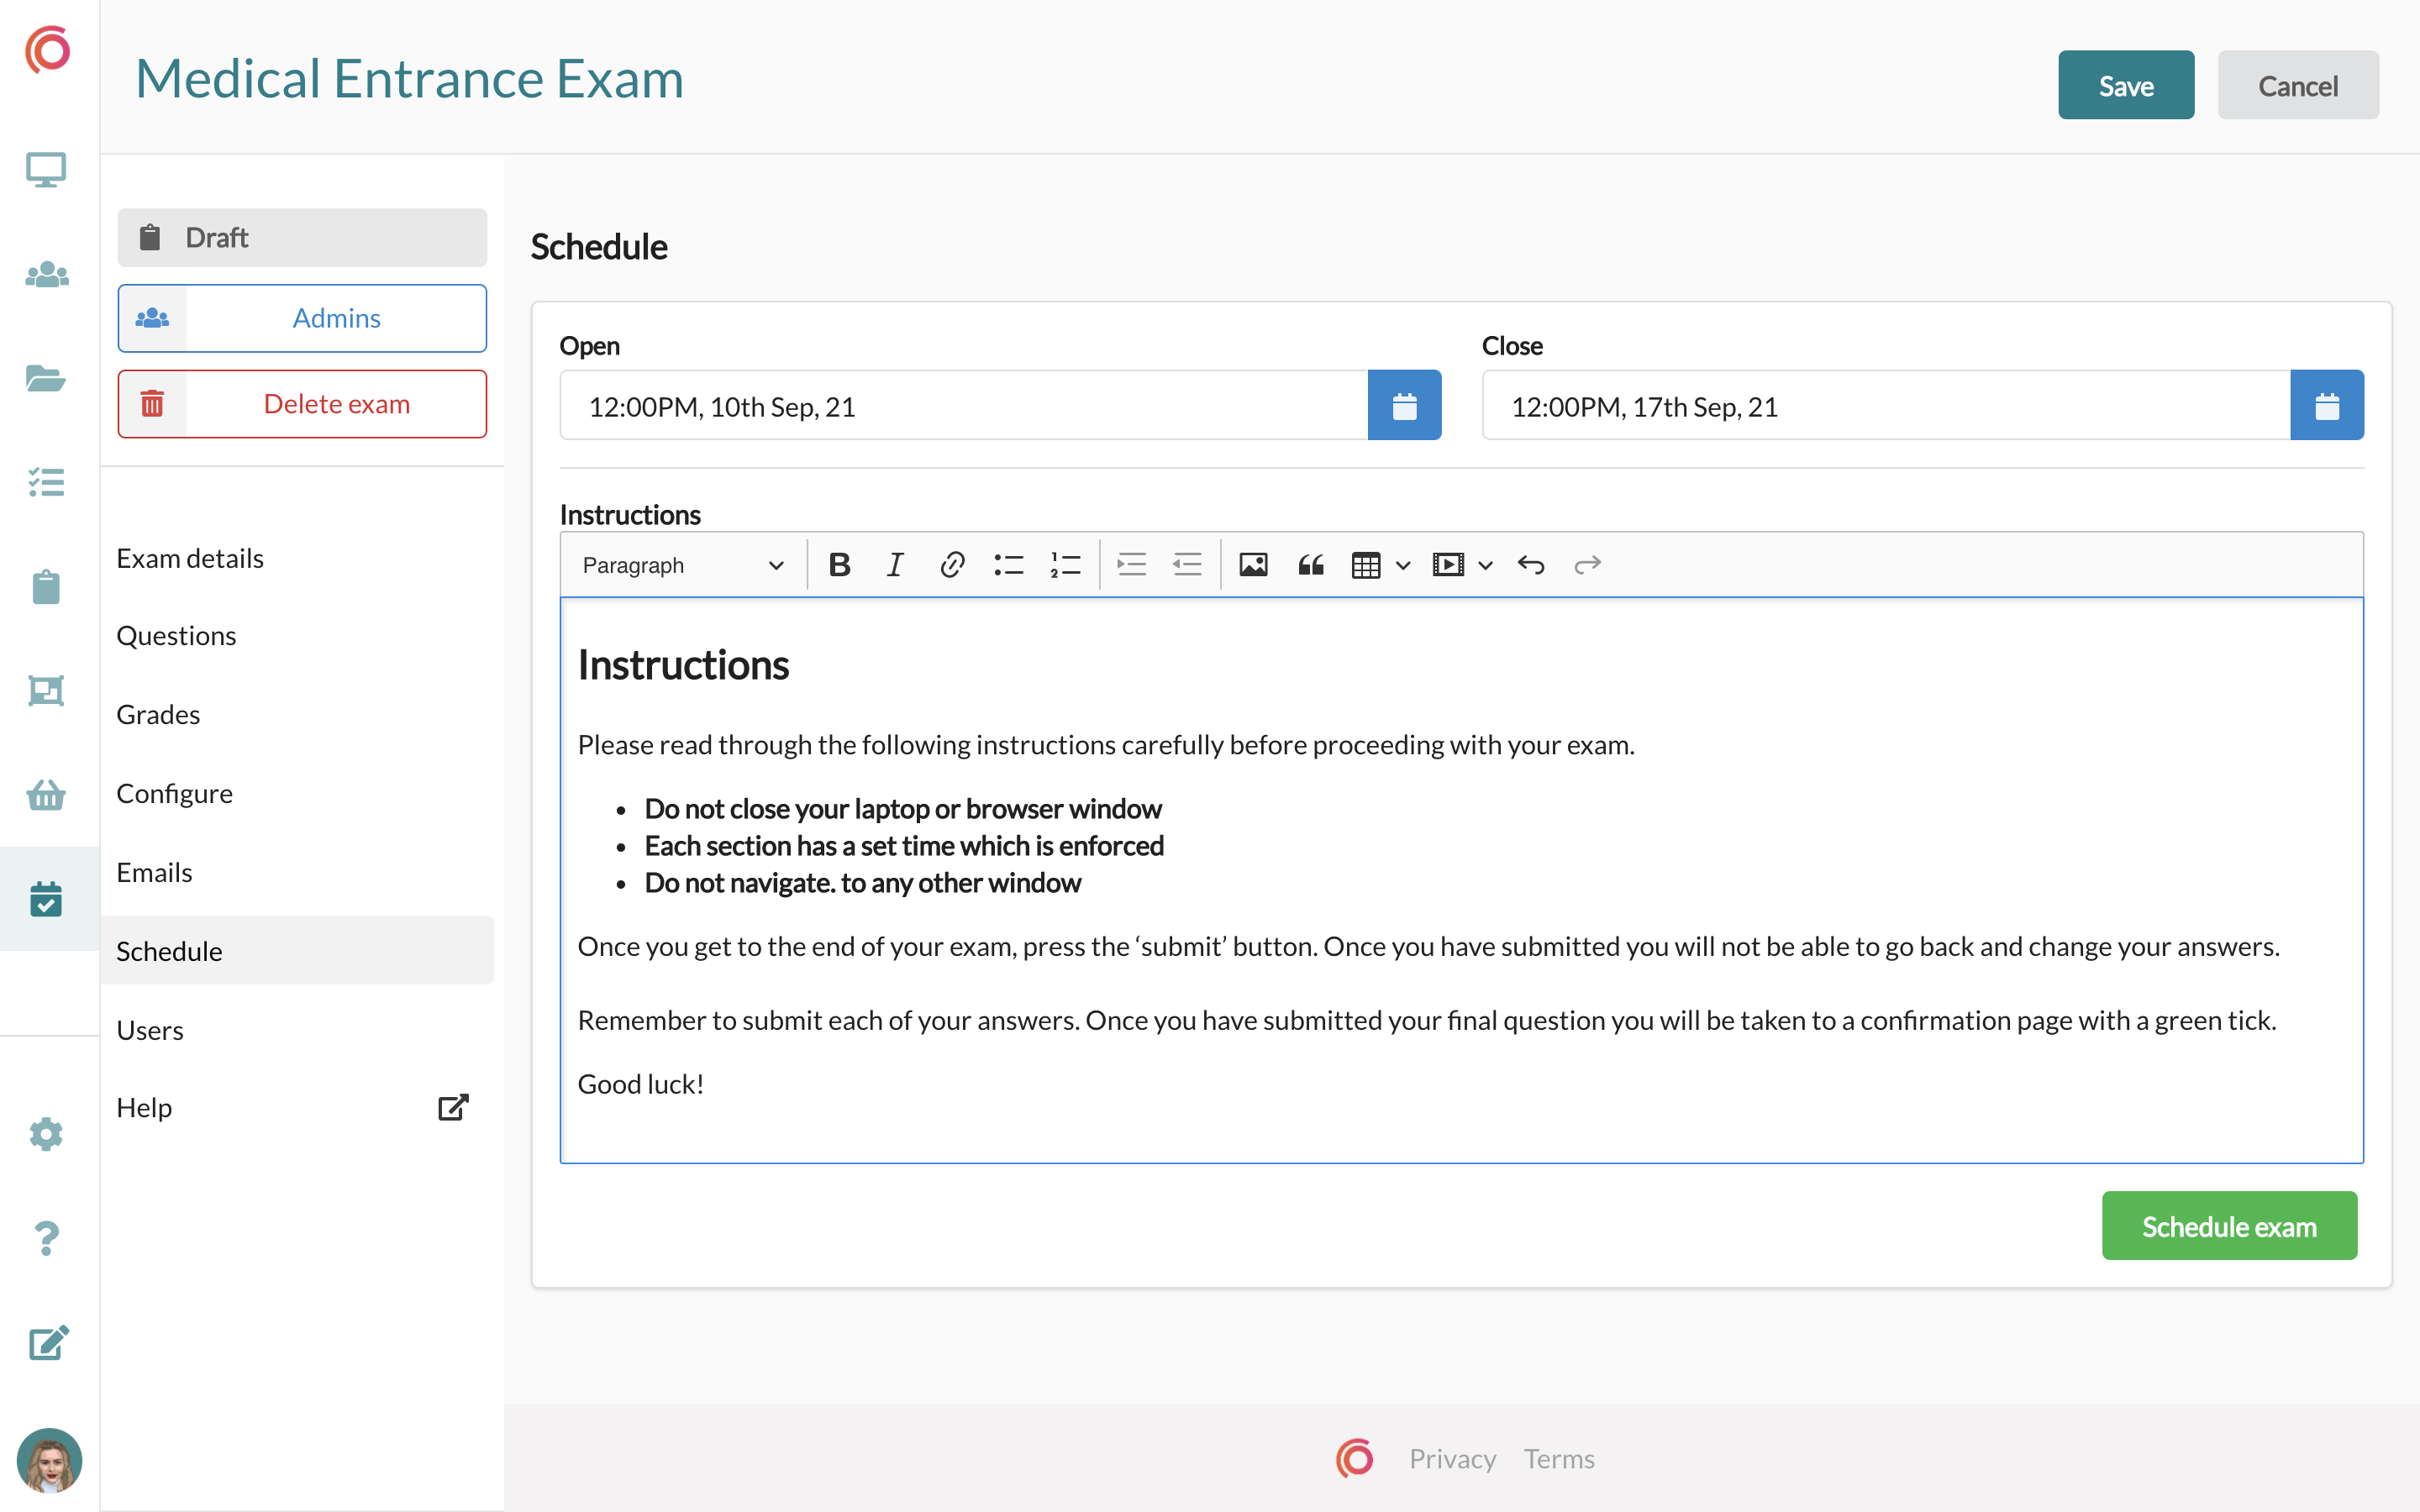Viewport: 2420px width, 1512px height.
Task: Click the Delete exam button
Action: click(x=302, y=404)
